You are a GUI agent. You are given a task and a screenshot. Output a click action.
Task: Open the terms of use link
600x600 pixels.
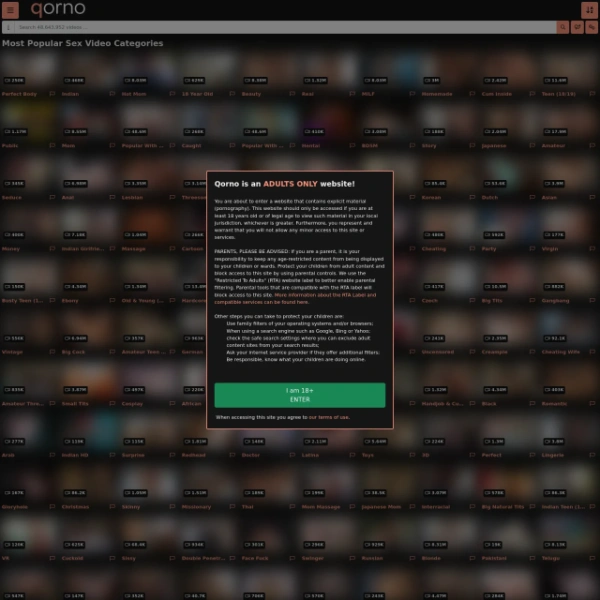pyautogui.click(x=329, y=417)
